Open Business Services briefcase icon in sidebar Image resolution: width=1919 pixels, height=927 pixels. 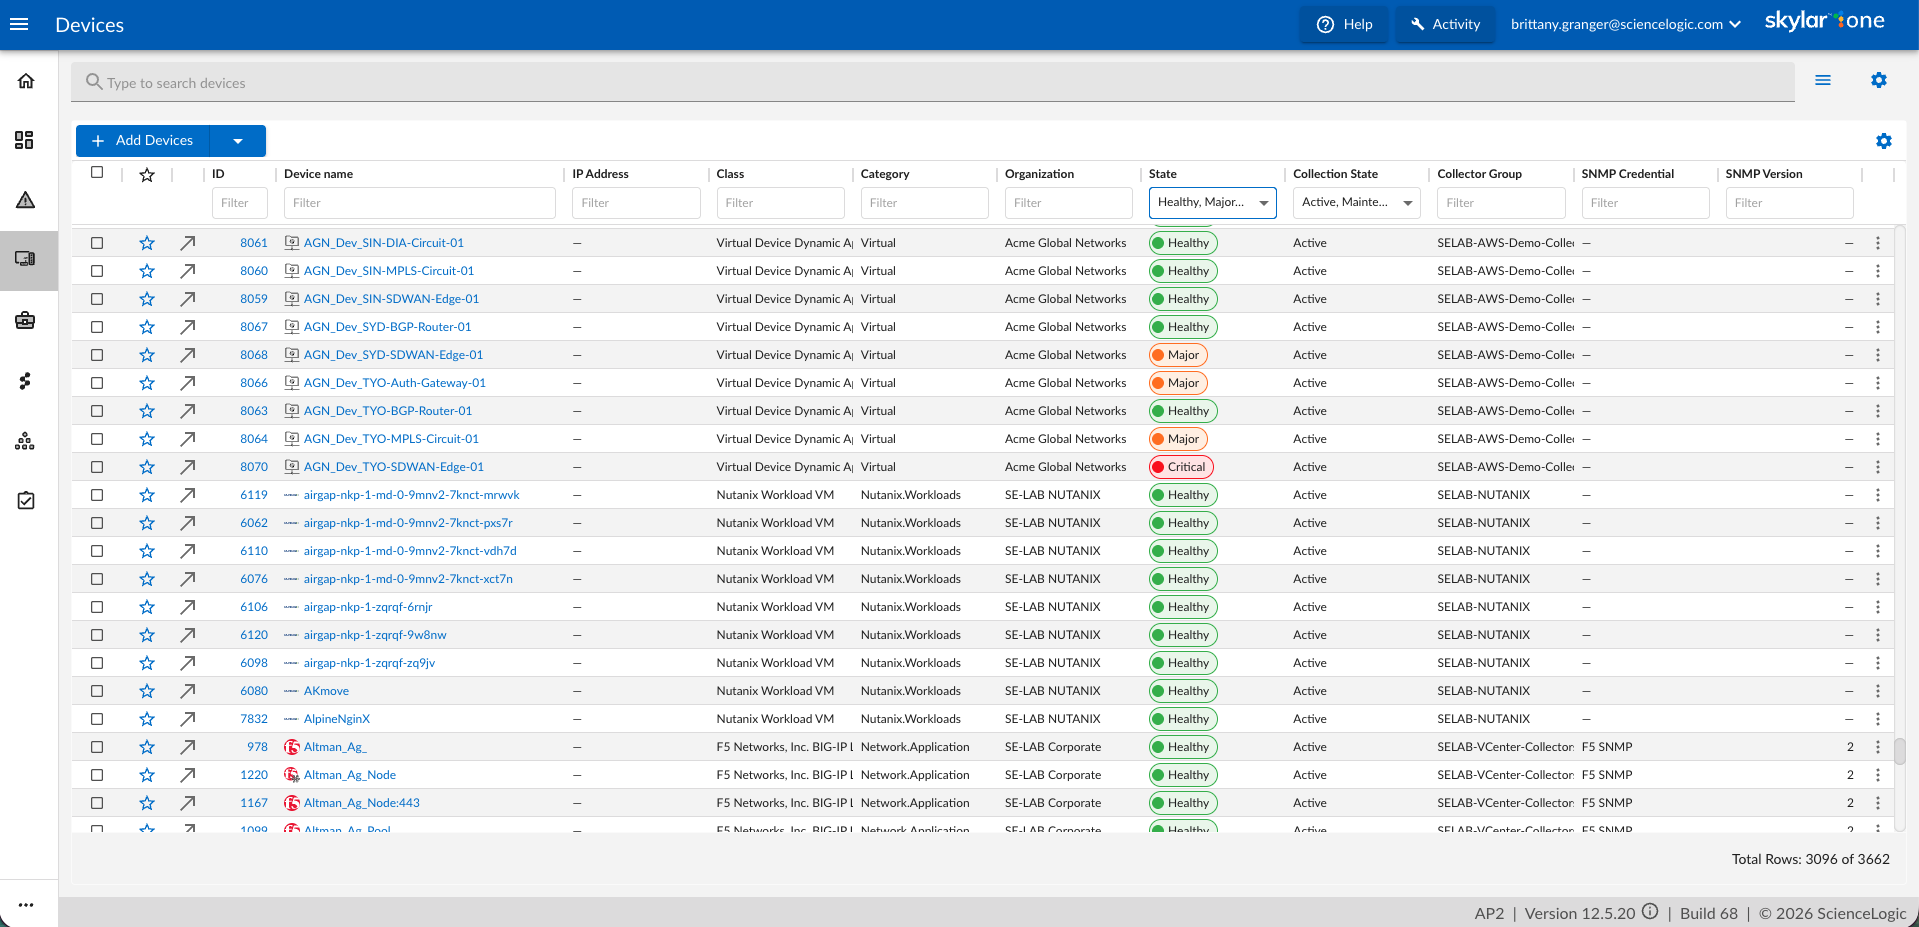[26, 320]
